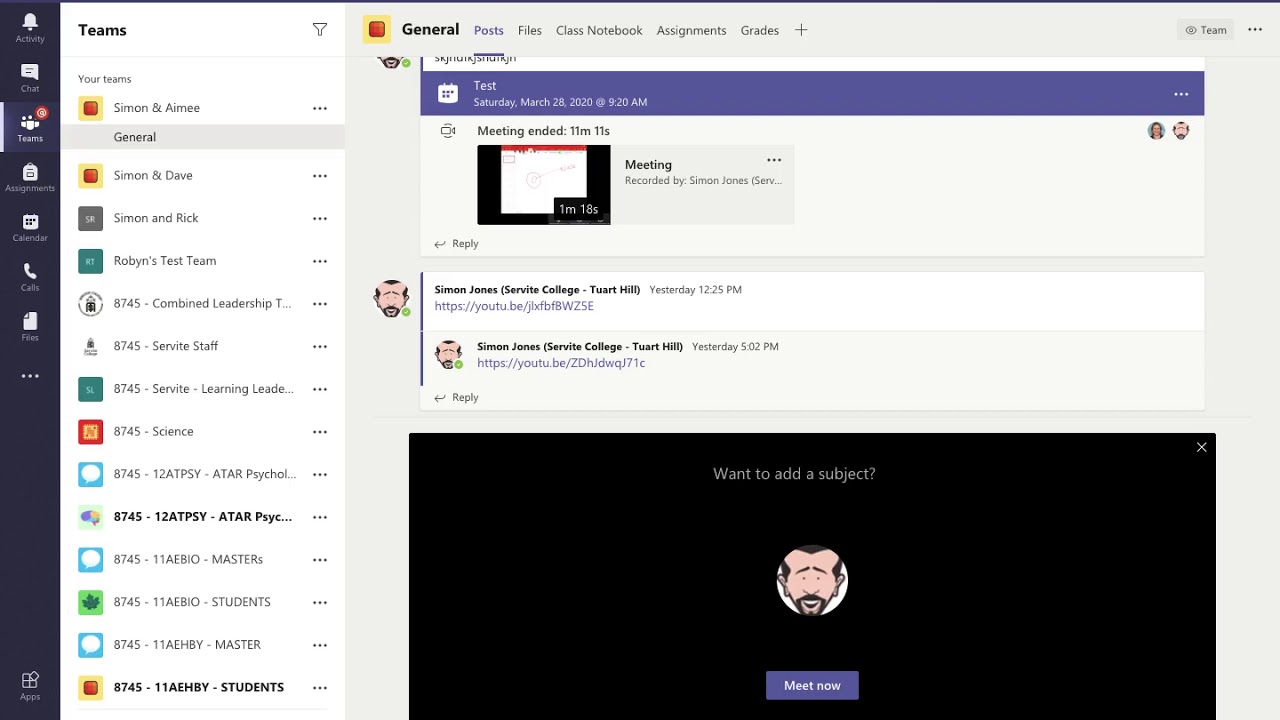Open the youtu.be/jlxfbfBWZ5E link
This screenshot has width=1280, height=720.
(x=514, y=306)
